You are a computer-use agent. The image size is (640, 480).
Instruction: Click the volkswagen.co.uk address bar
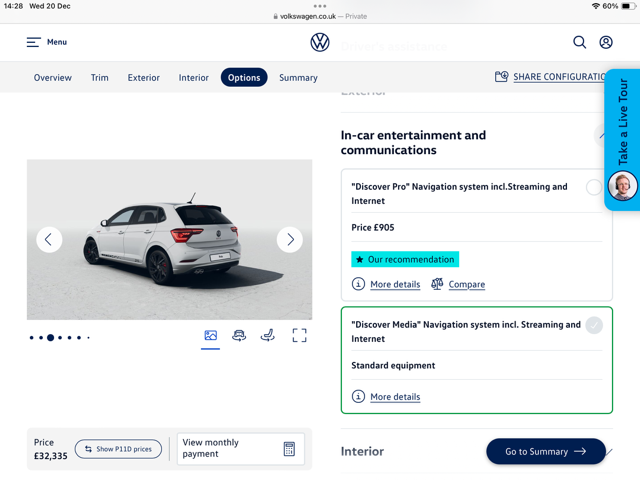pyautogui.click(x=320, y=16)
